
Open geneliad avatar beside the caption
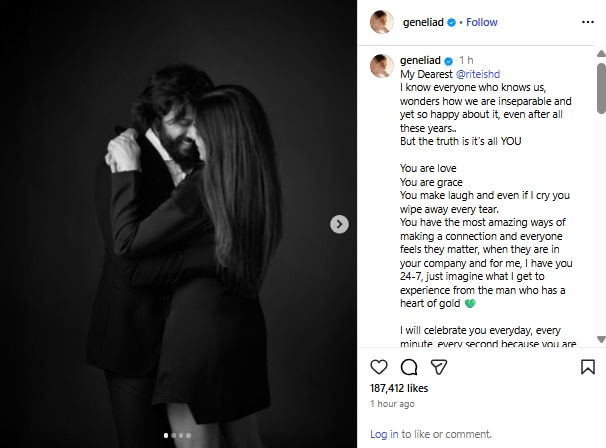click(382, 66)
